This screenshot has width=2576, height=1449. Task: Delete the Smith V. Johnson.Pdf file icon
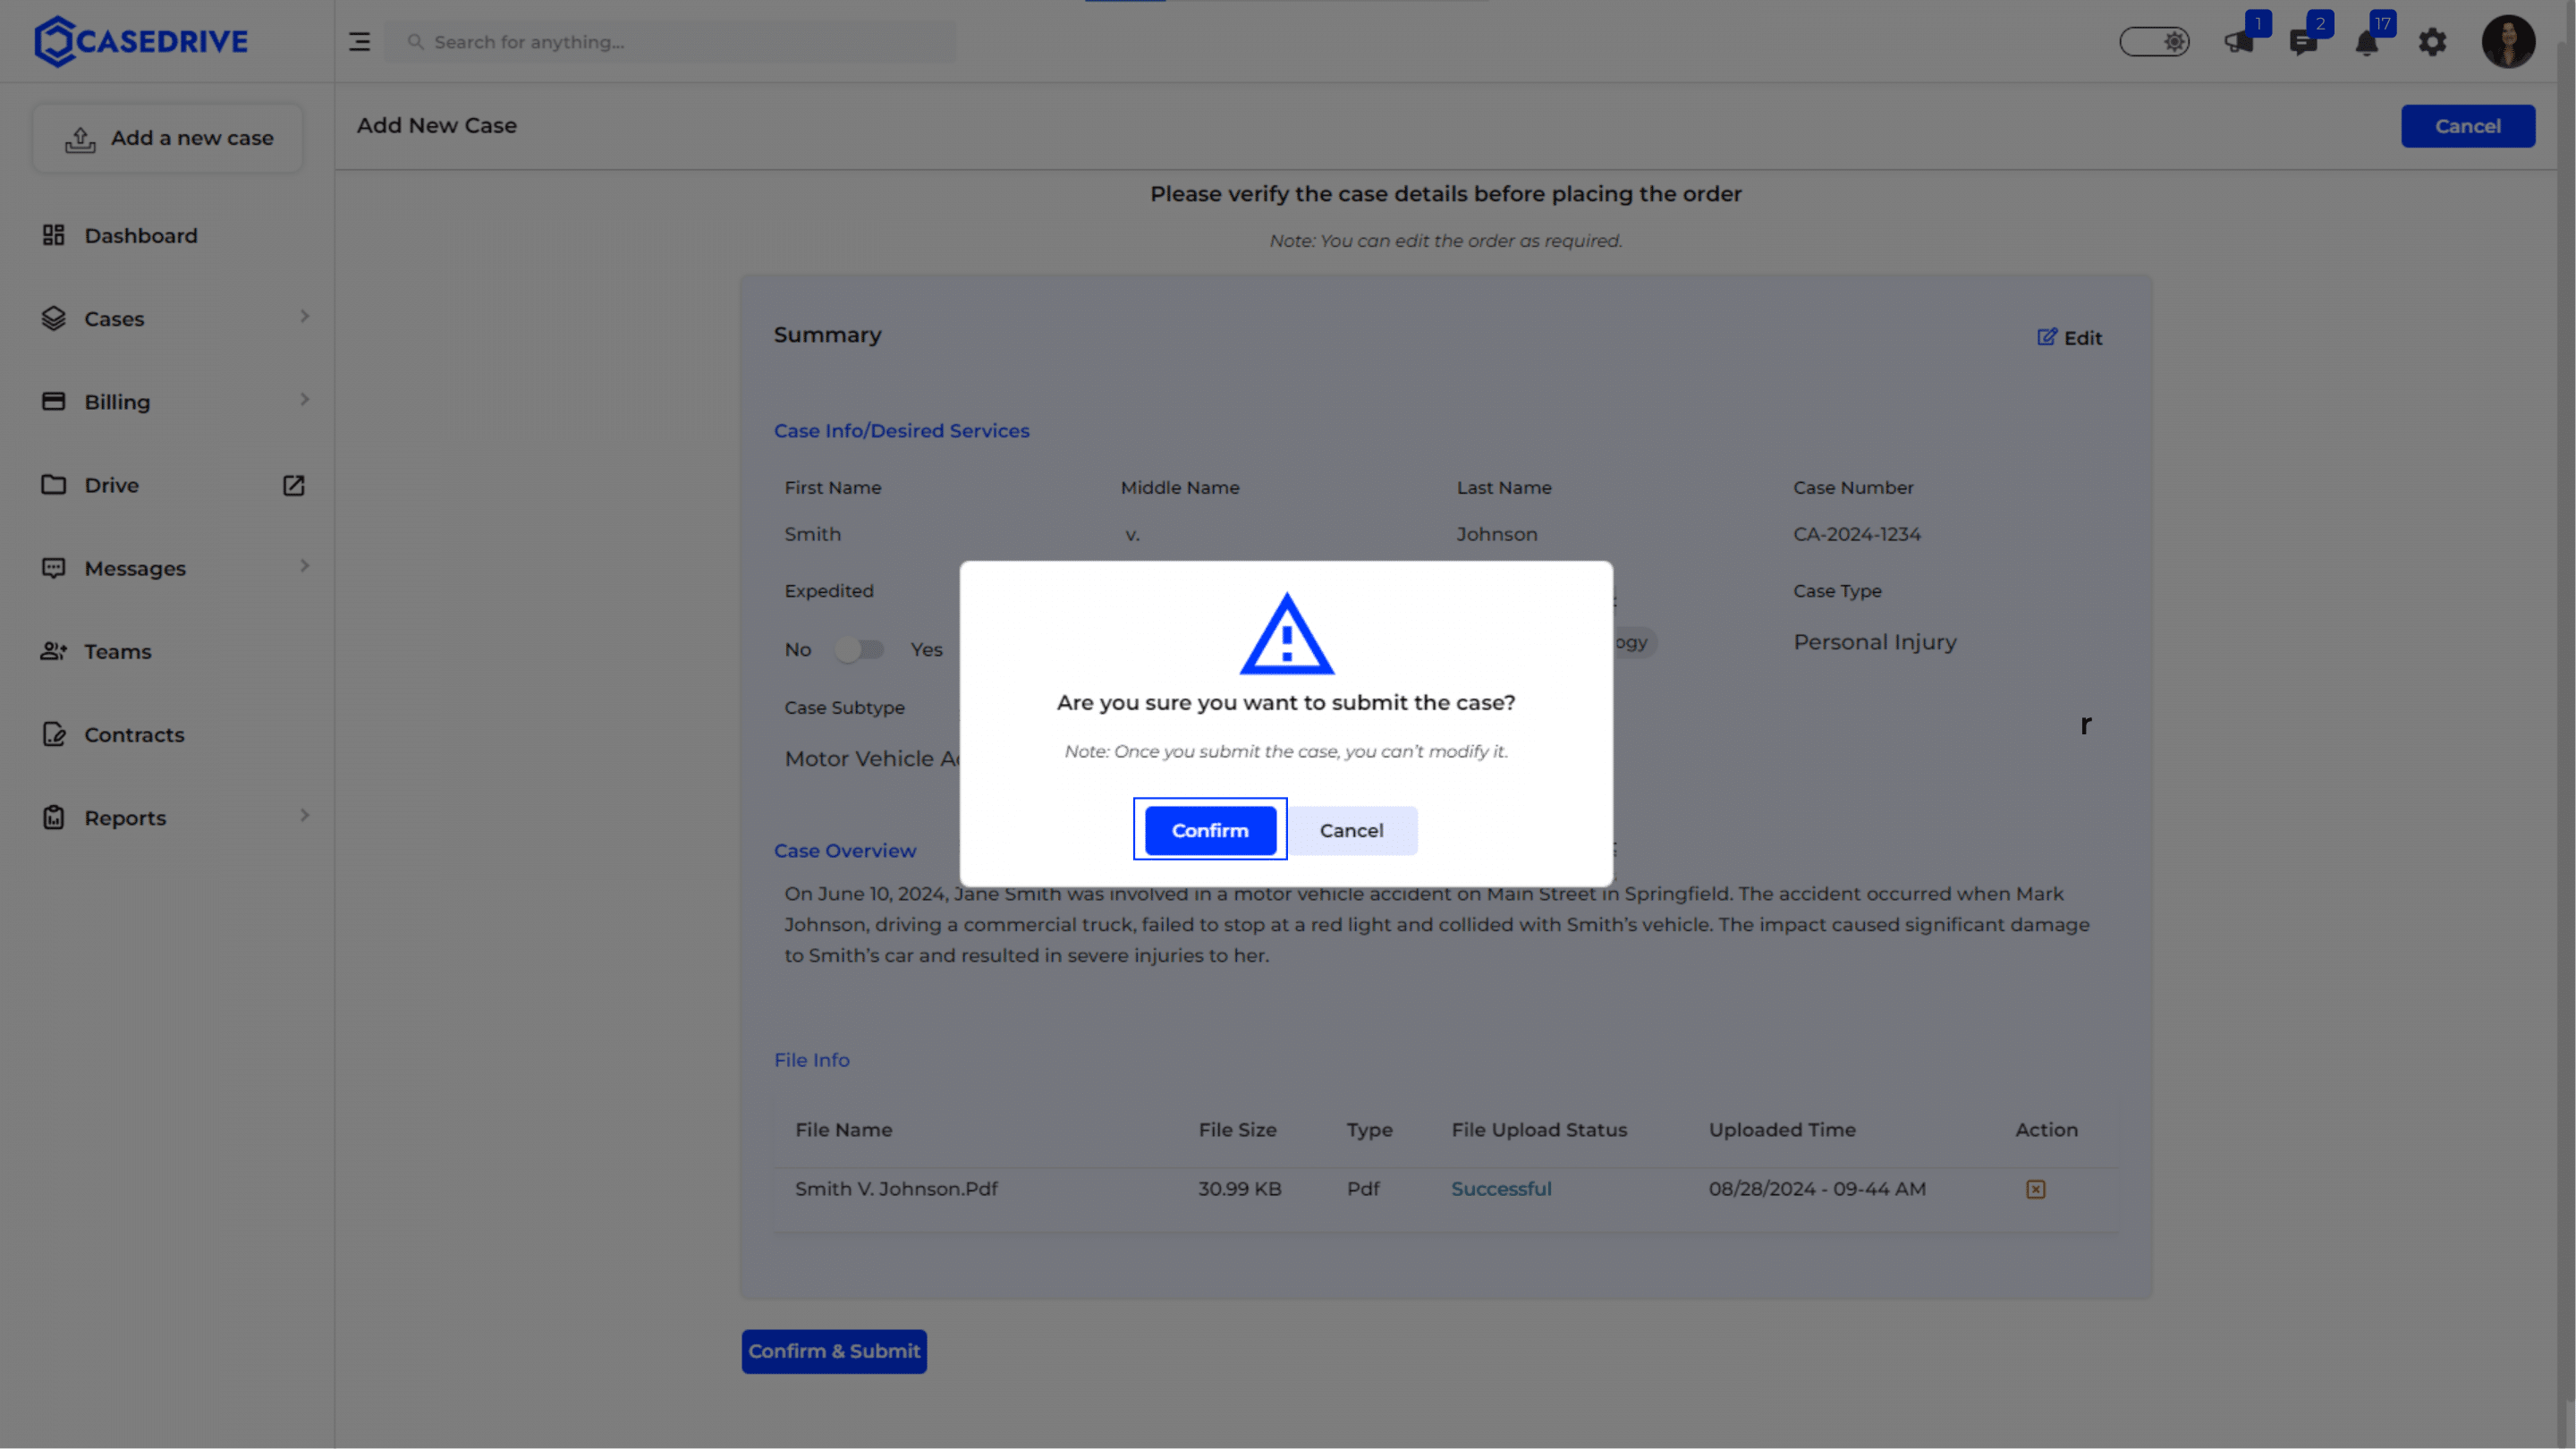2035,1189
